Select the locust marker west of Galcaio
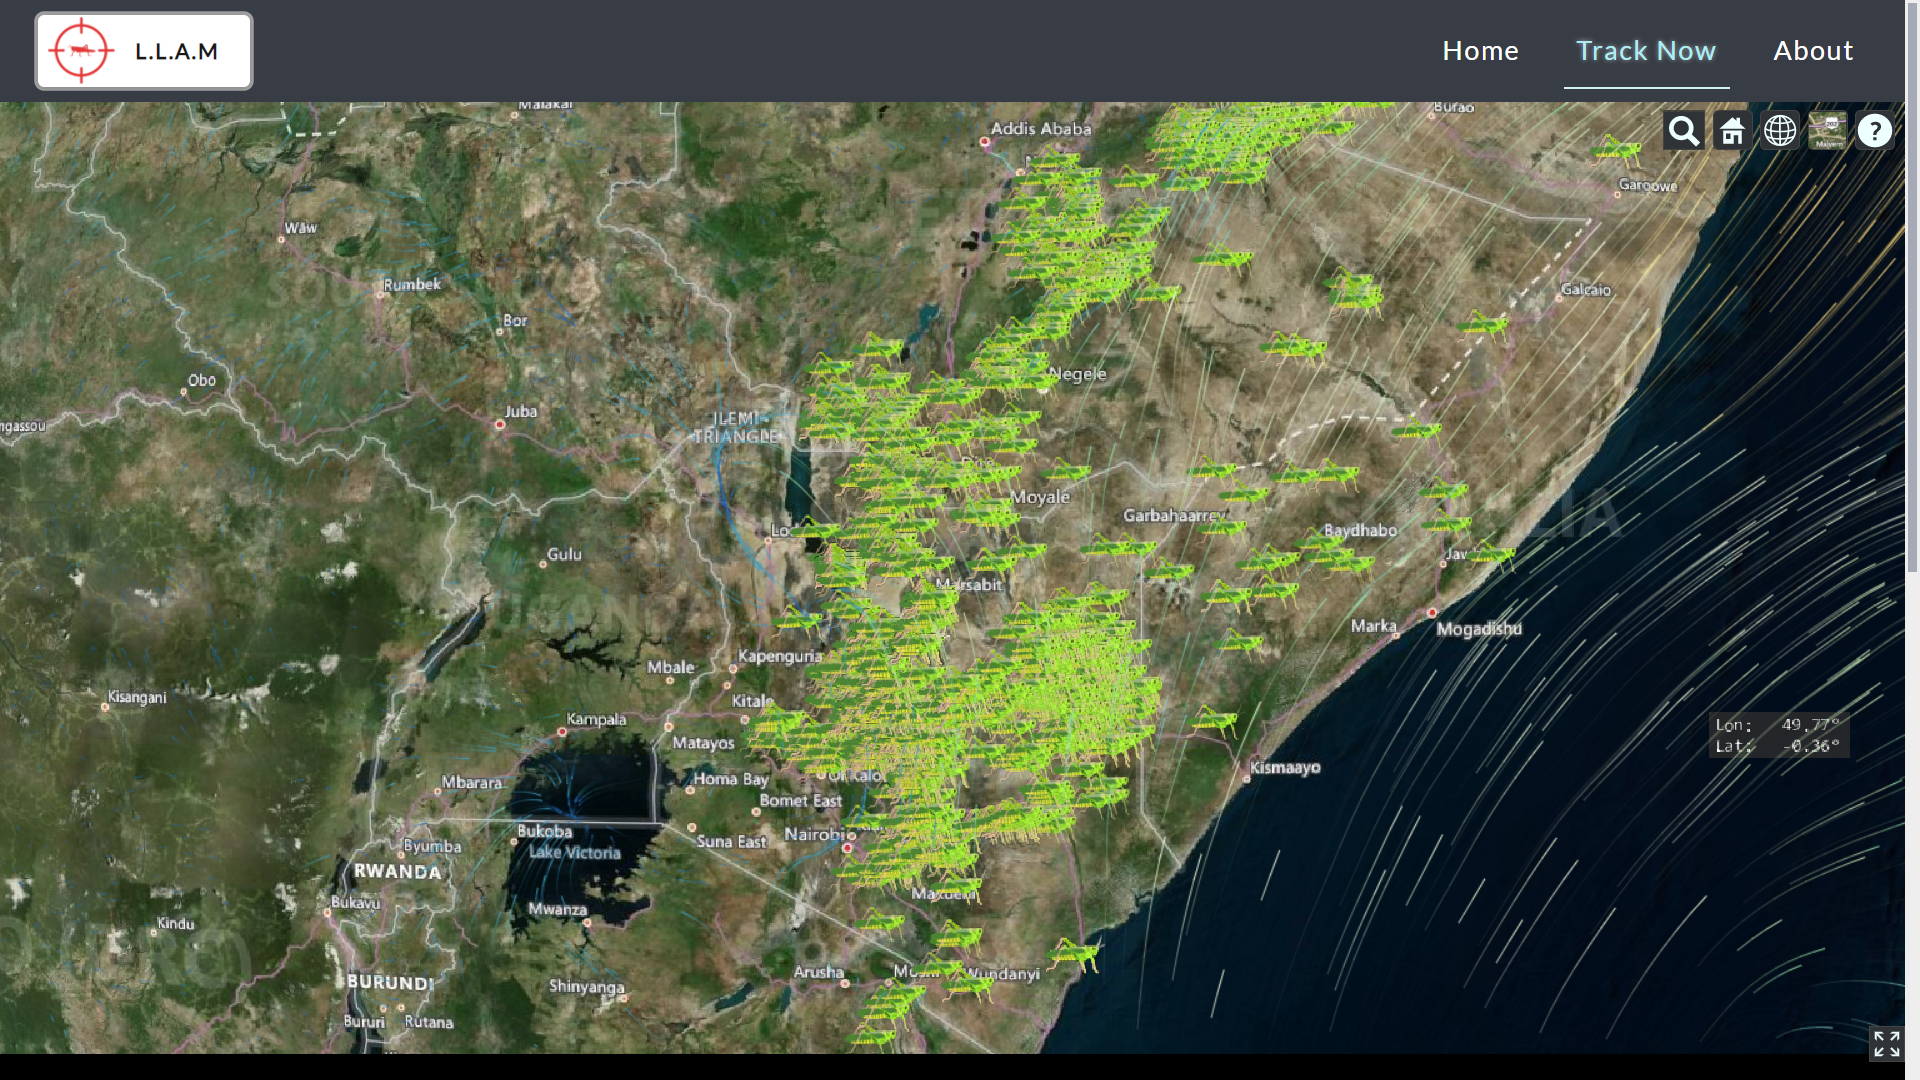This screenshot has width=1920, height=1080. tap(1483, 324)
